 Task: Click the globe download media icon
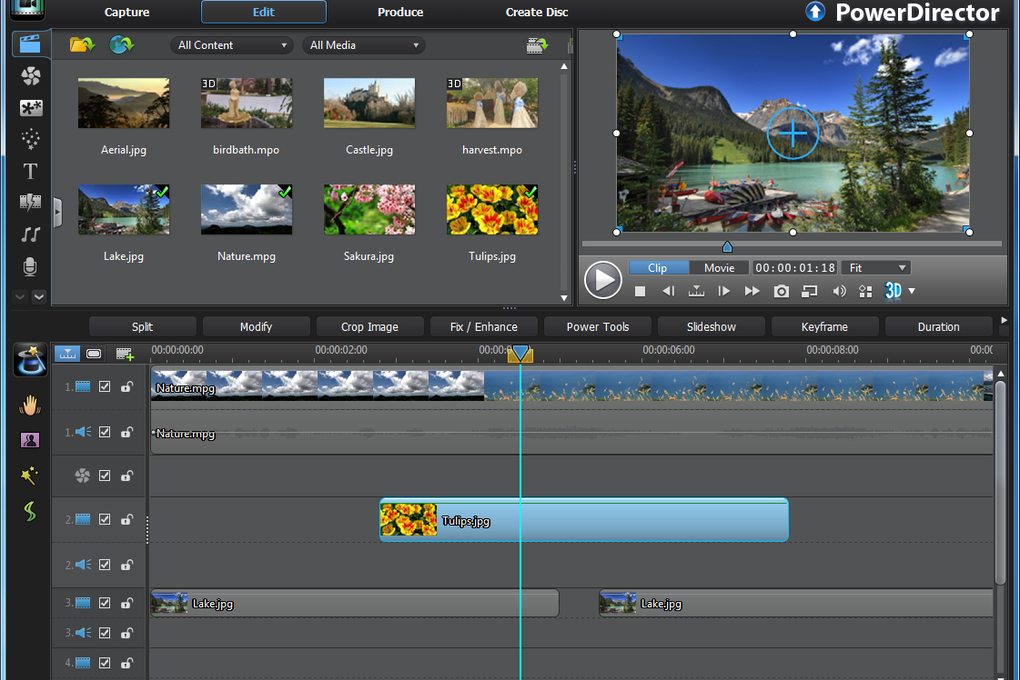(x=122, y=44)
